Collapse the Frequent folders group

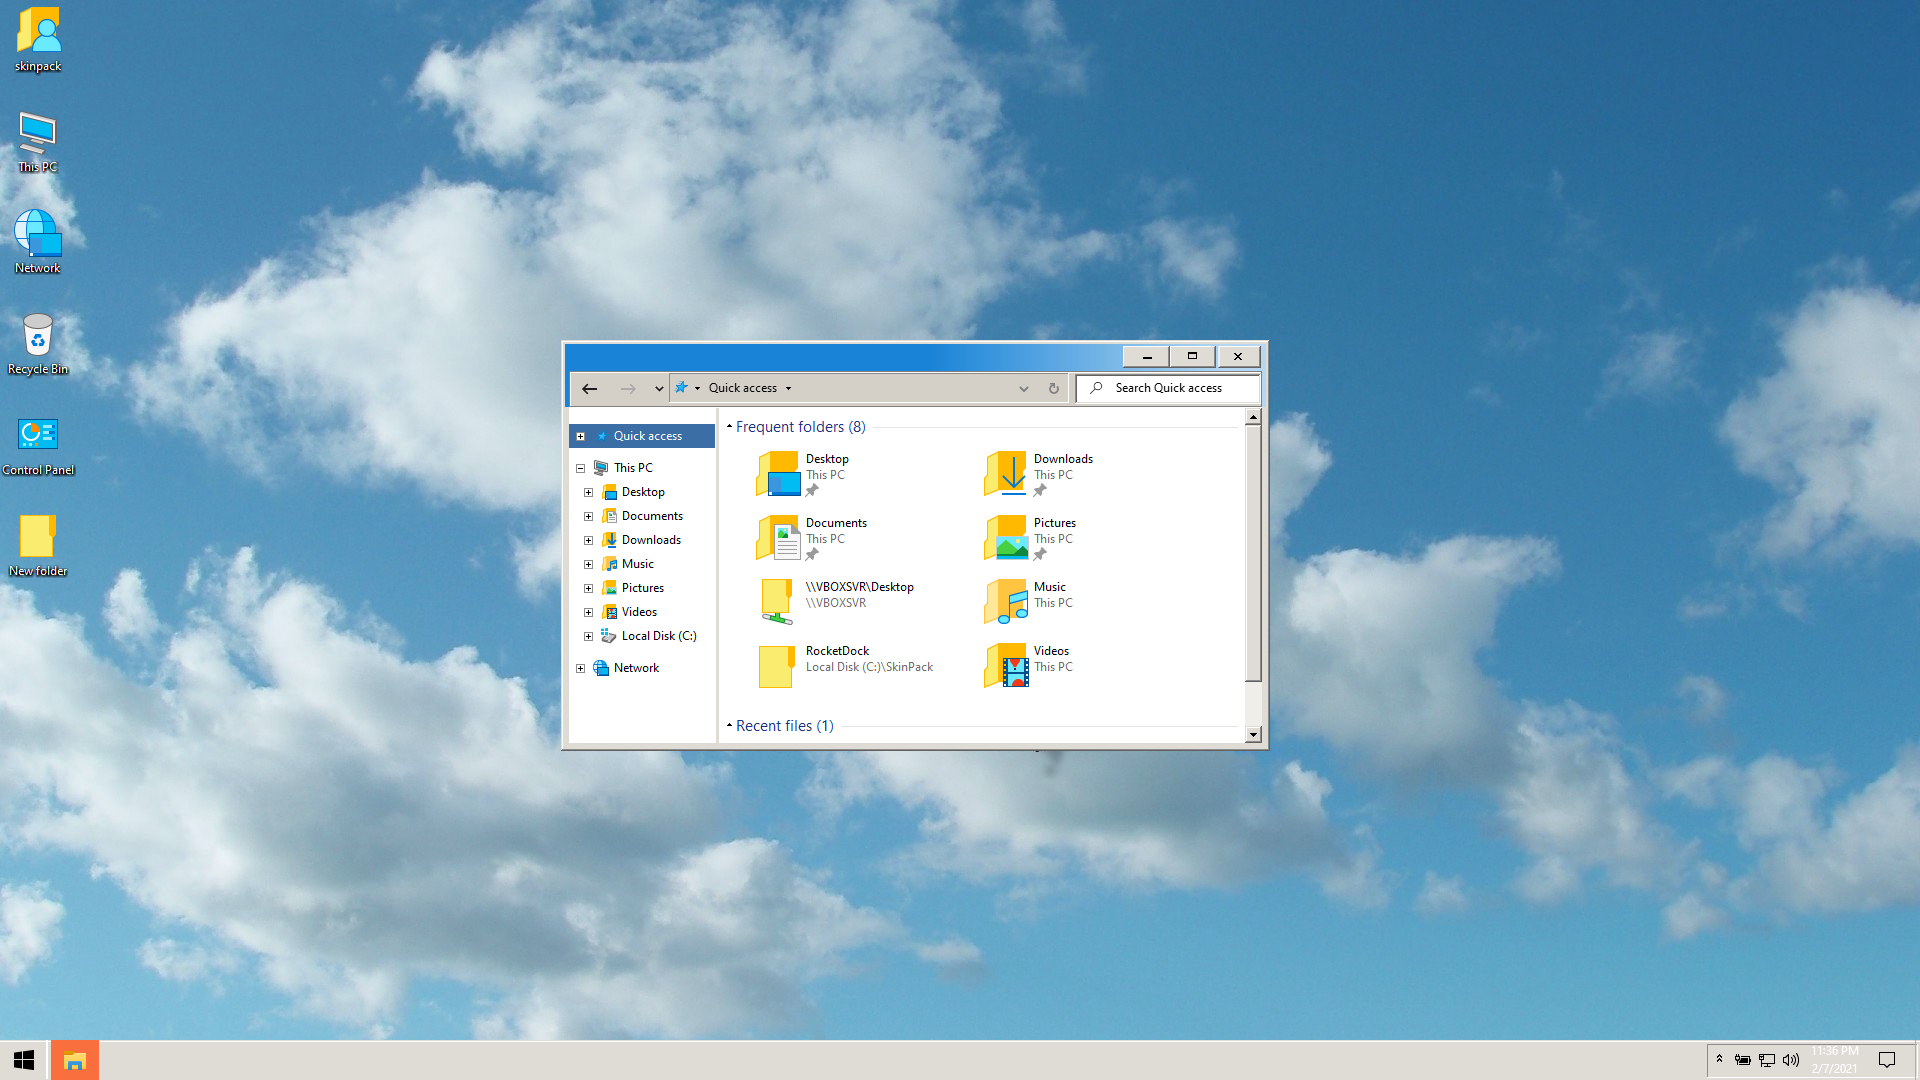point(729,427)
